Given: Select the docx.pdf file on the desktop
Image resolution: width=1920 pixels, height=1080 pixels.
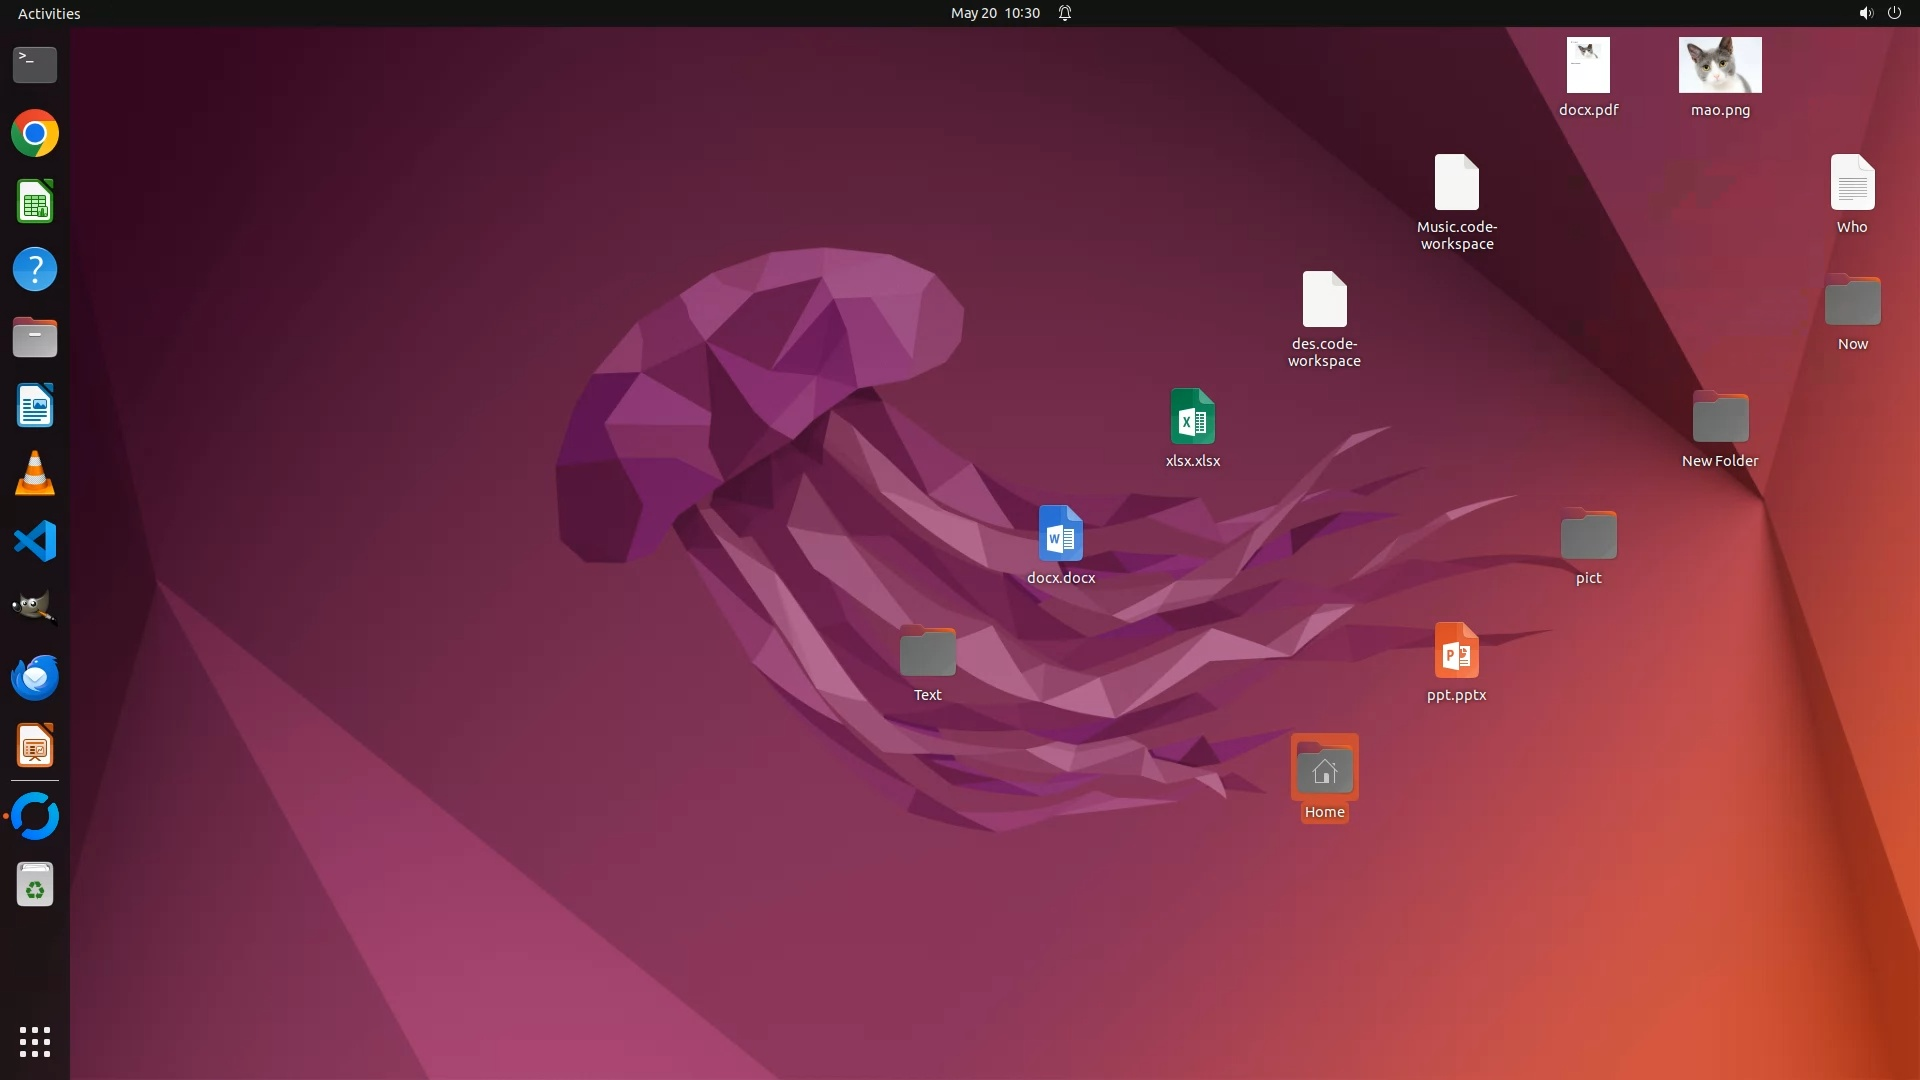Looking at the screenshot, I should tap(1588, 66).
